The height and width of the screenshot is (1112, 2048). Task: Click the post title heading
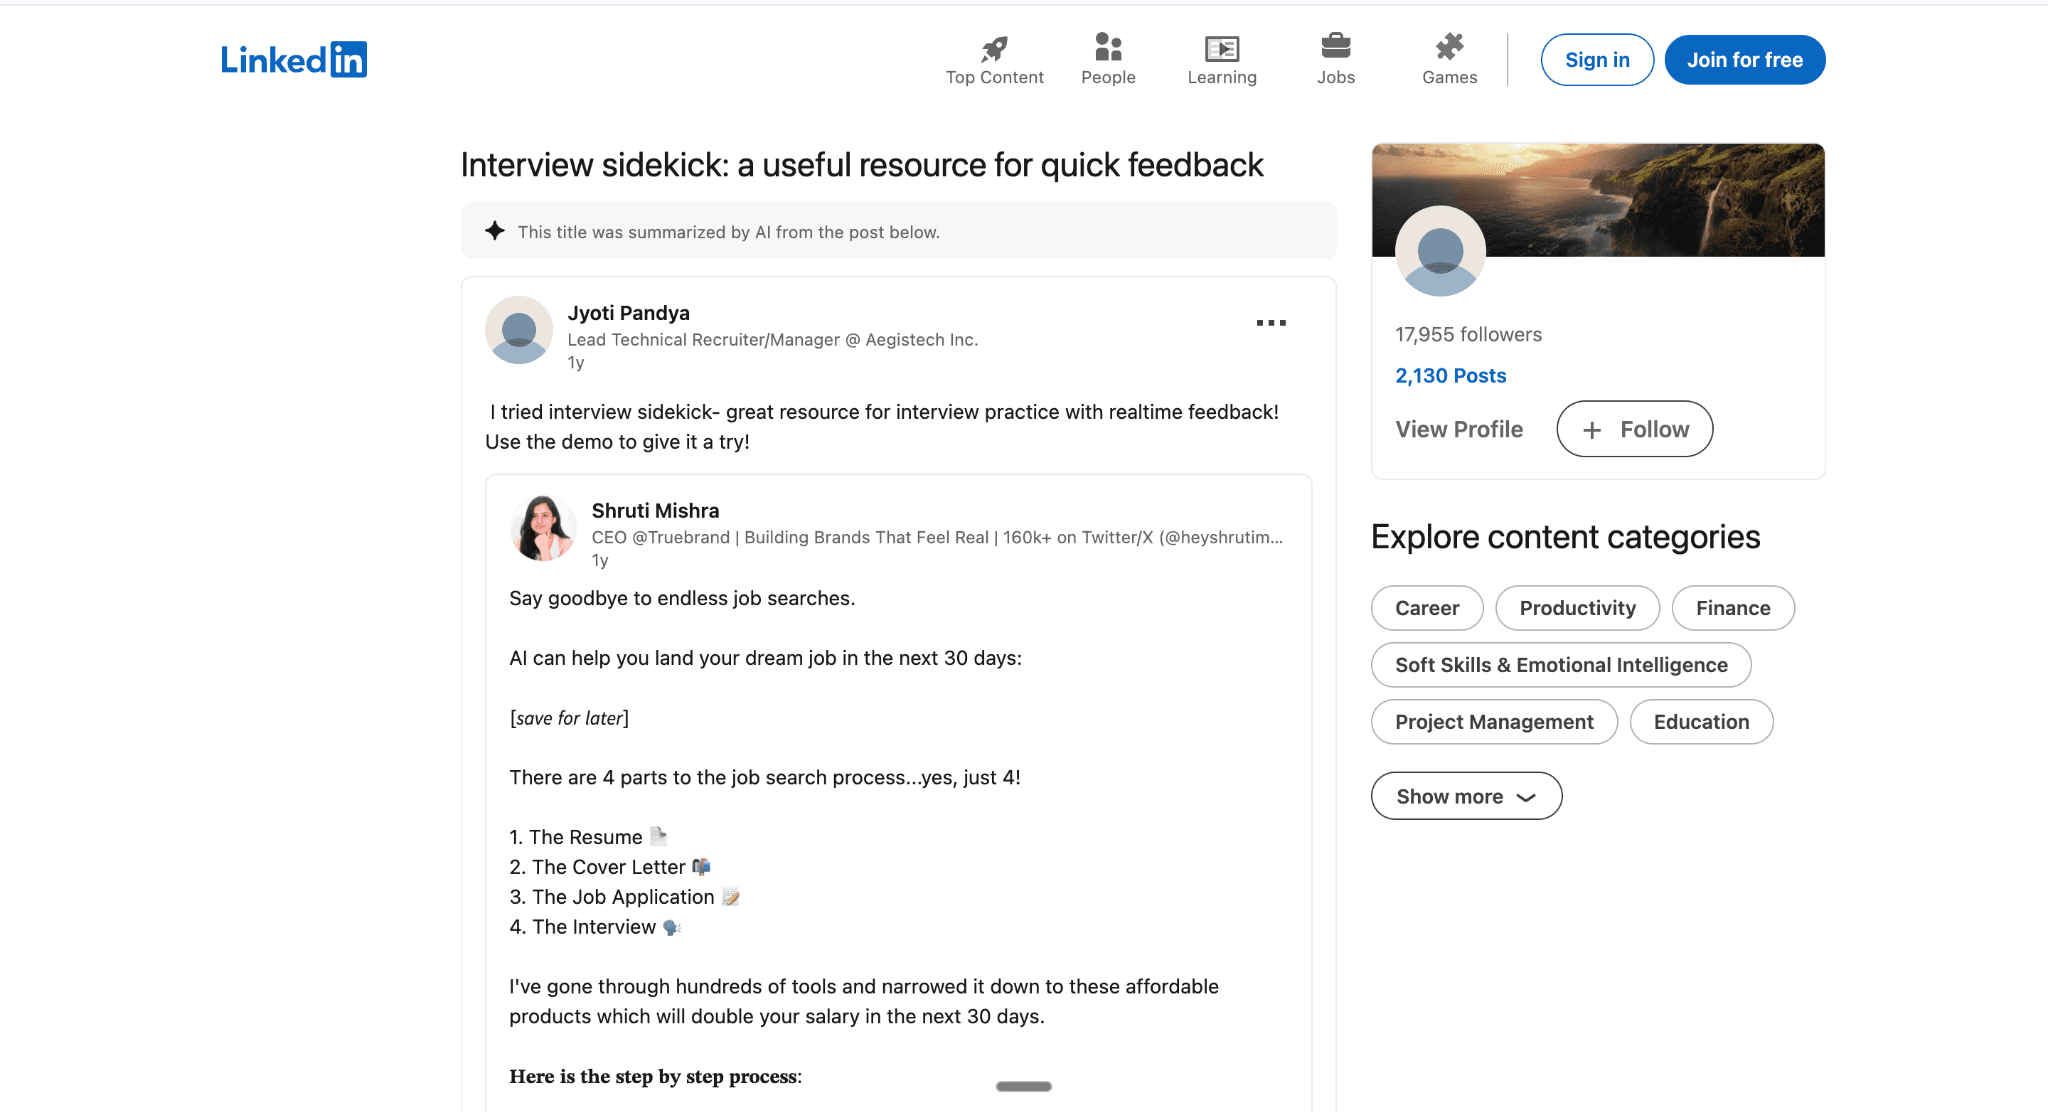tap(862, 165)
